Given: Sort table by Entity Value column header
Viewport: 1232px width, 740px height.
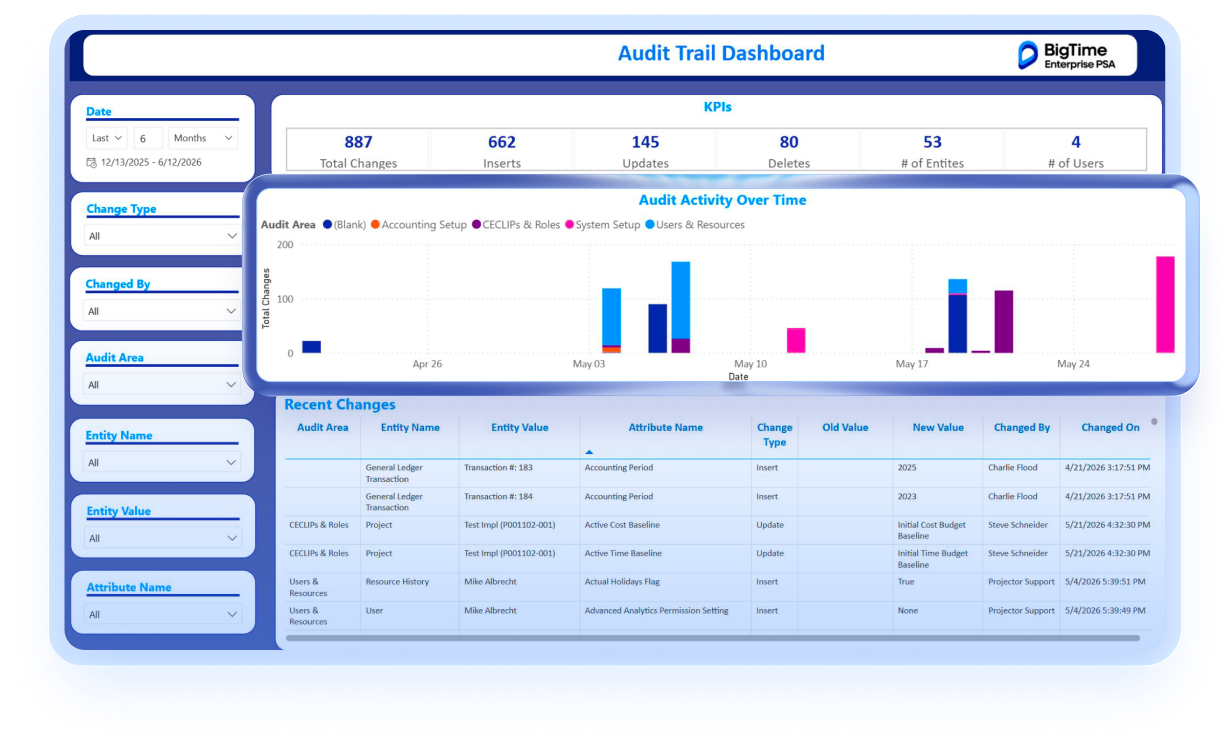Looking at the screenshot, I should tap(520, 428).
